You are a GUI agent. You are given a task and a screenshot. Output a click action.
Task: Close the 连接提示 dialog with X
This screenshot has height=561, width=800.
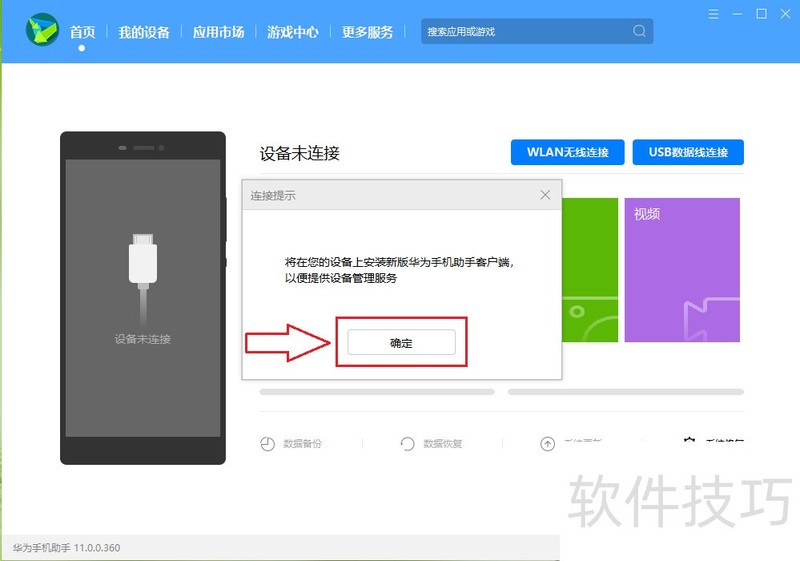tap(545, 195)
